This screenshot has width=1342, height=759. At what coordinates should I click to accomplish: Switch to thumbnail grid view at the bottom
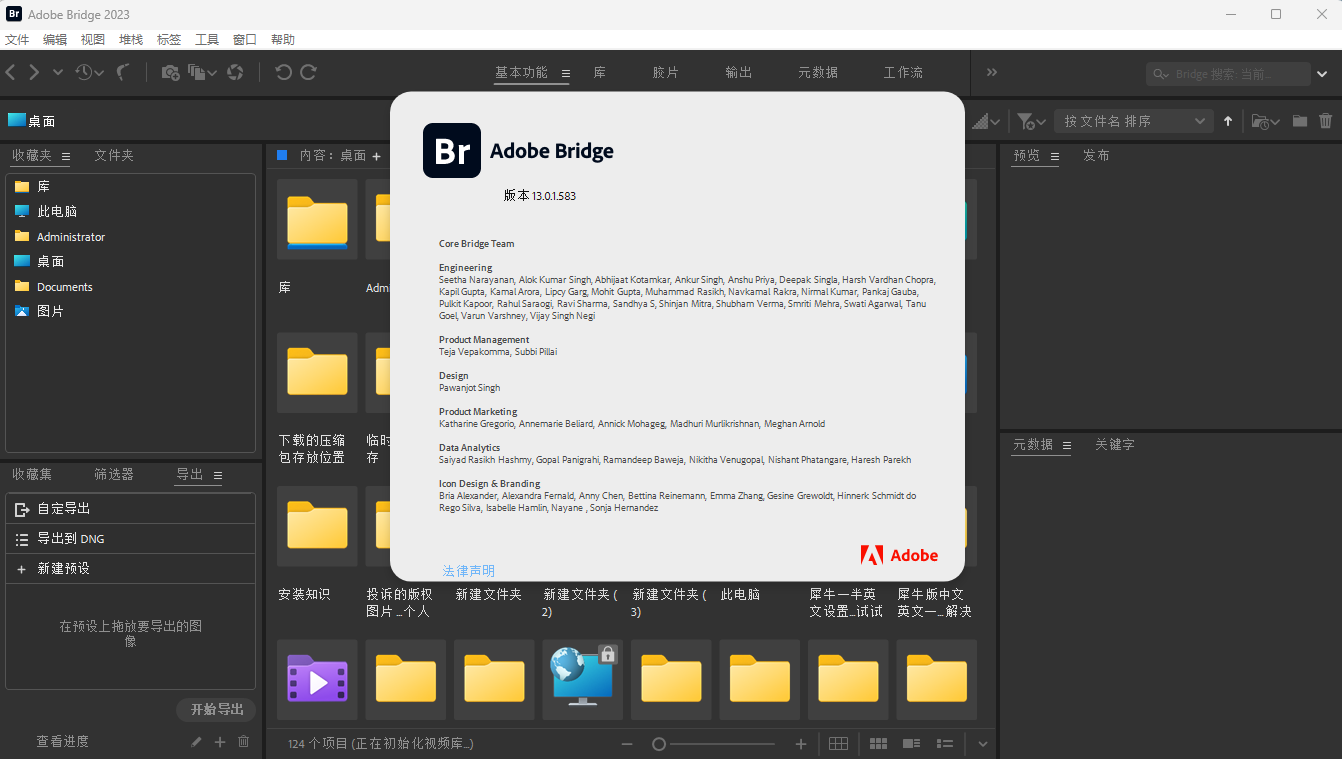tap(878, 743)
